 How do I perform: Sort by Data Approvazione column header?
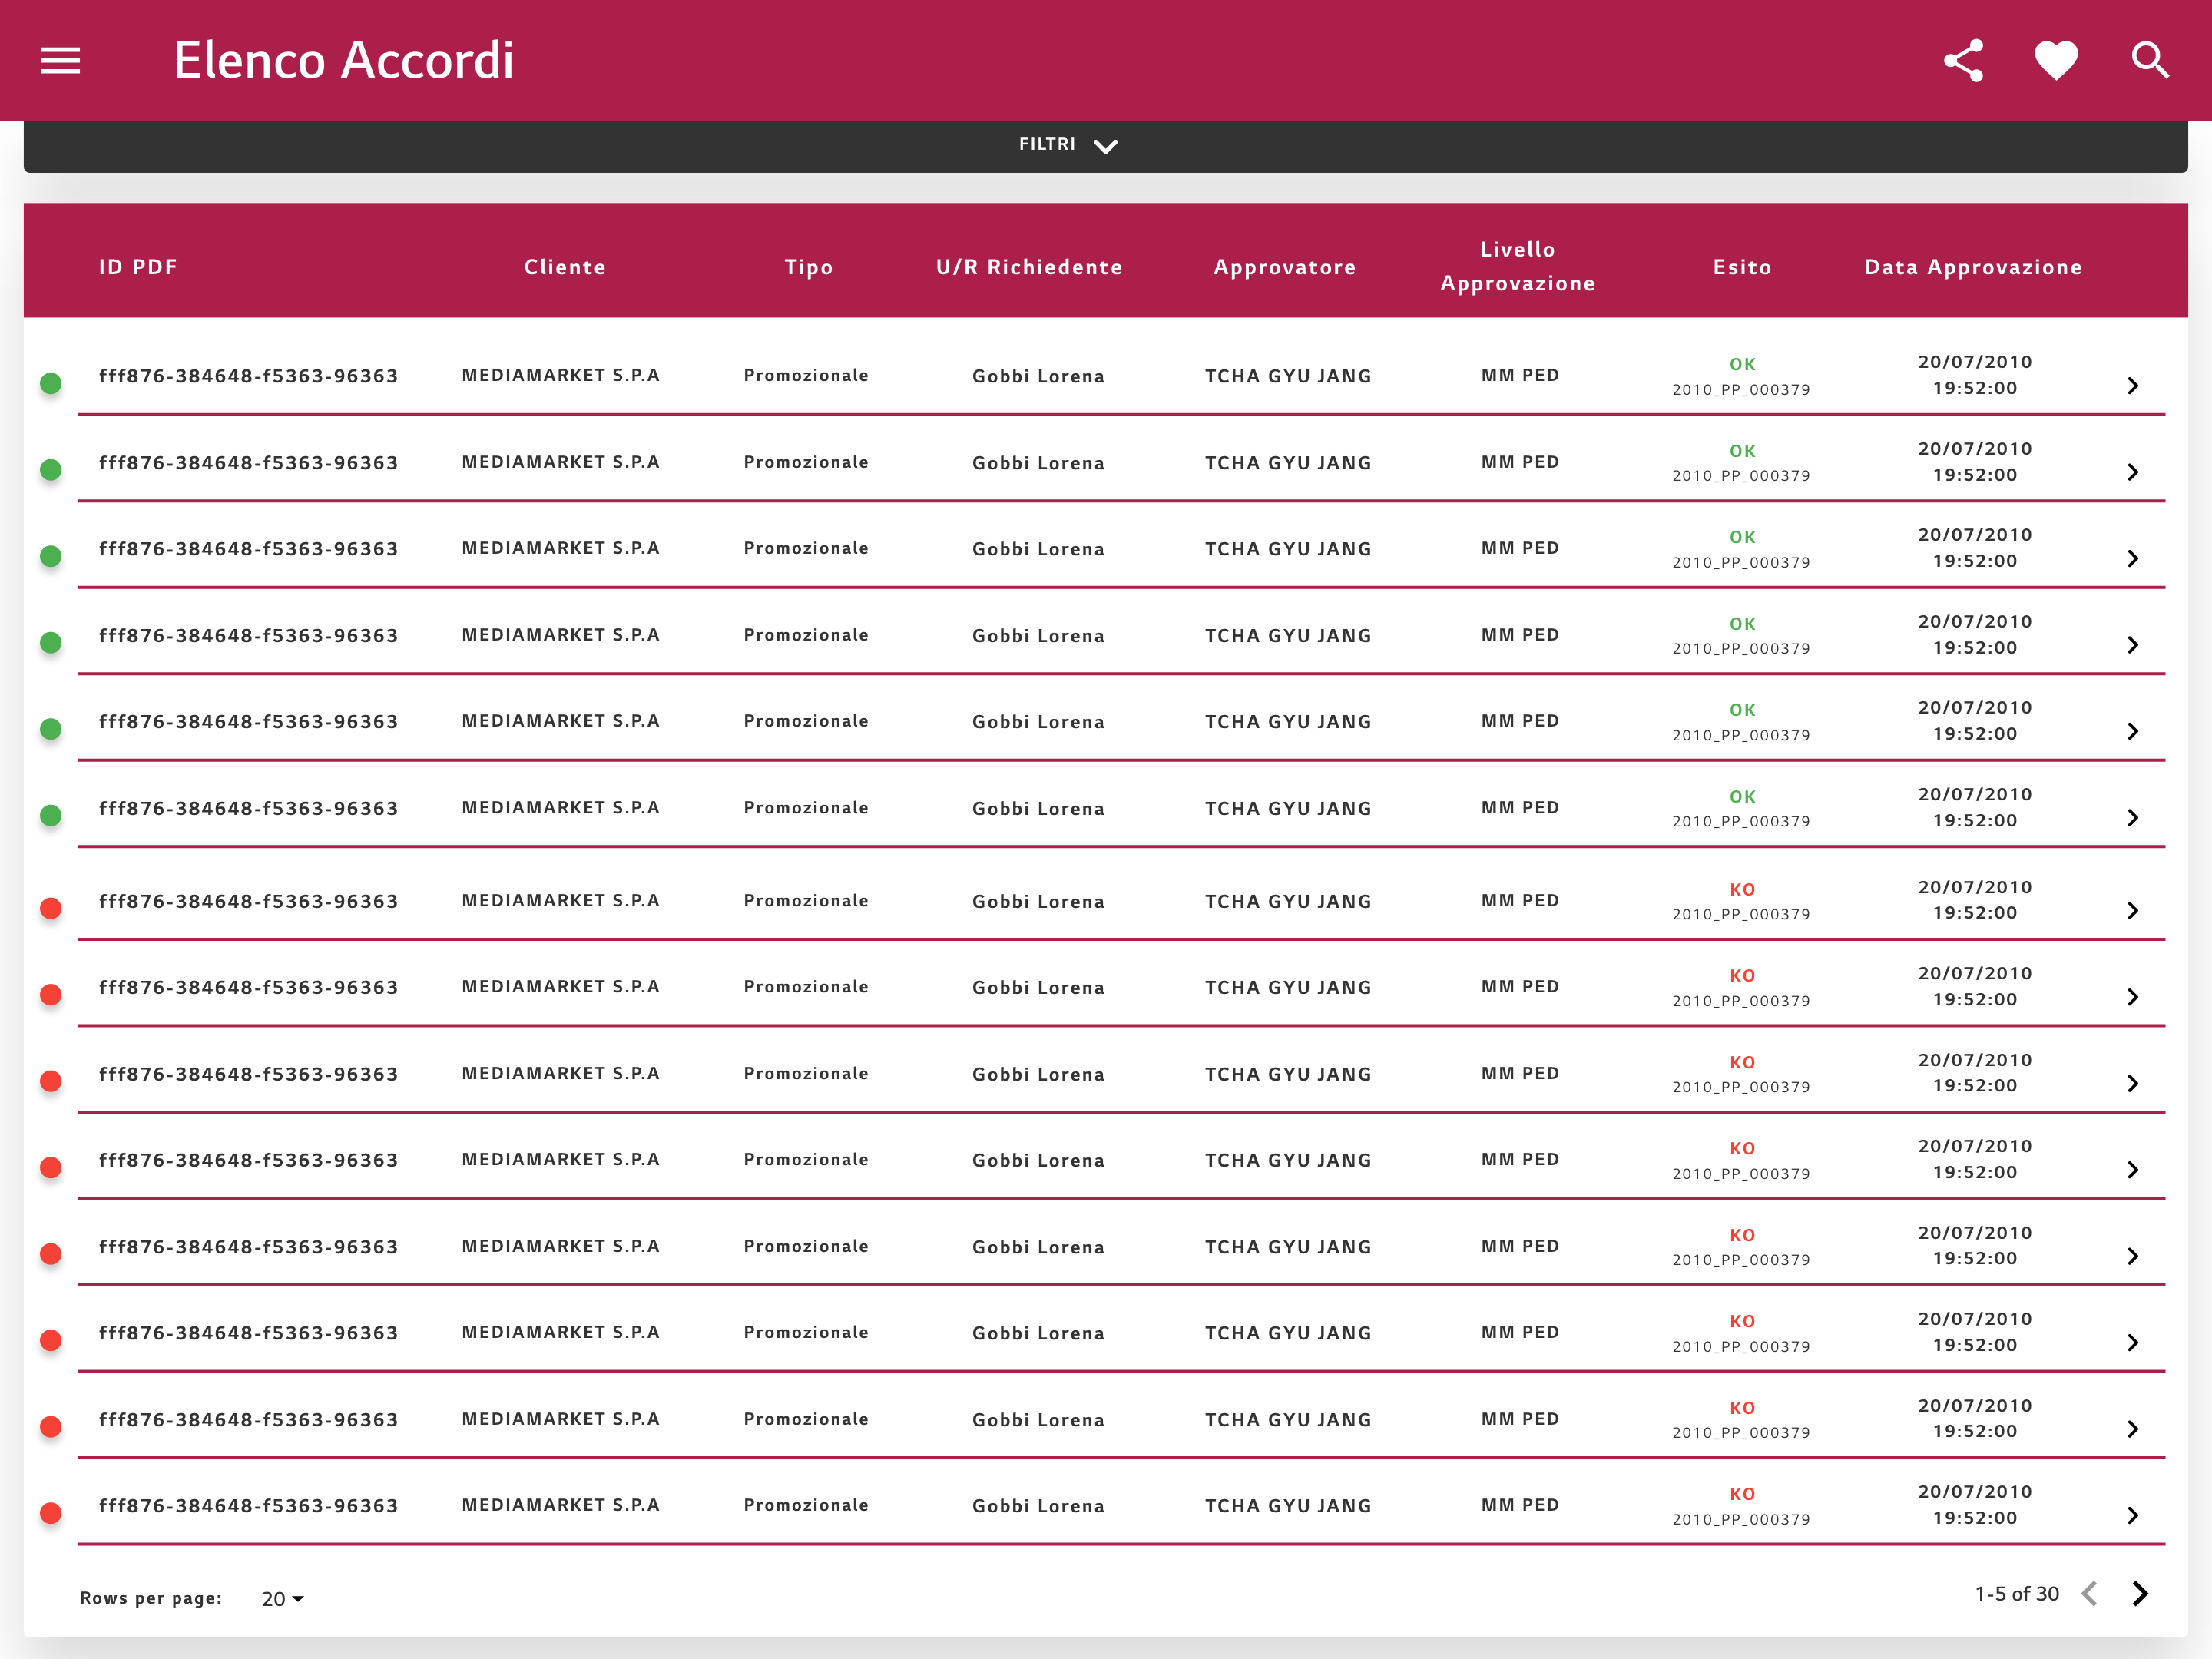(1973, 267)
